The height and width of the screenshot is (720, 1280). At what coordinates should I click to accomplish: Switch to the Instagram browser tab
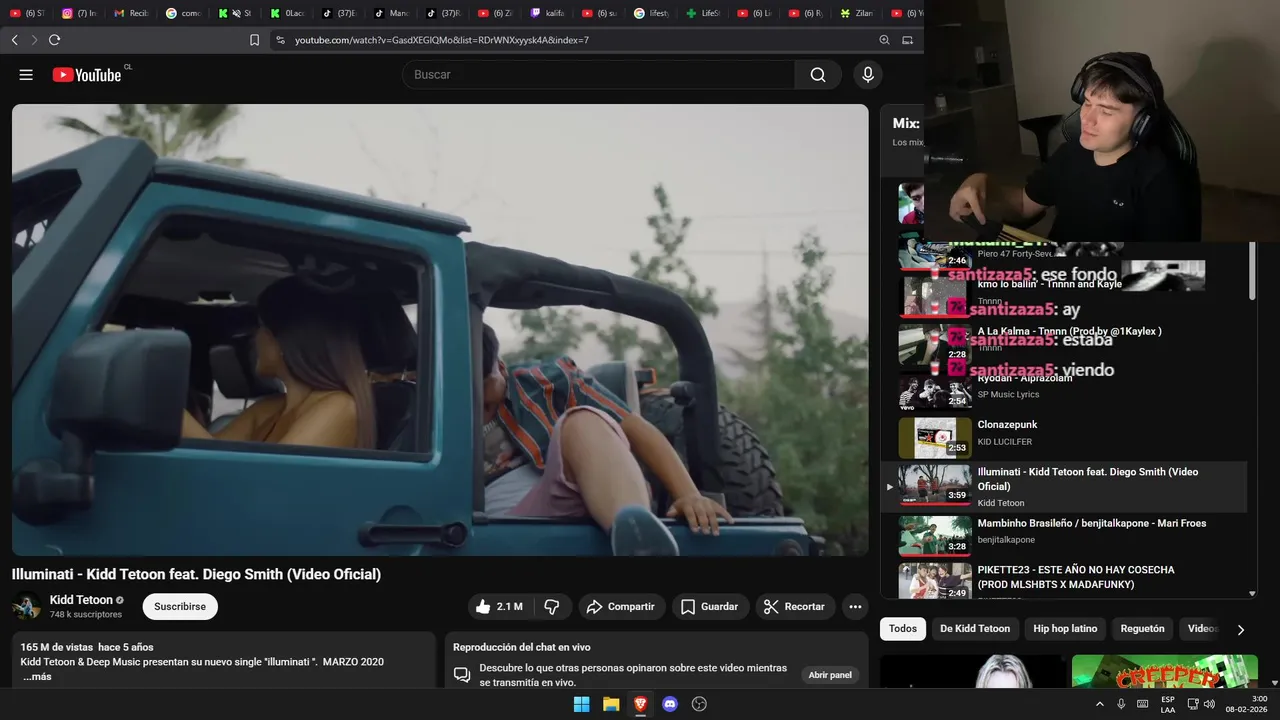pyautogui.click(x=80, y=13)
